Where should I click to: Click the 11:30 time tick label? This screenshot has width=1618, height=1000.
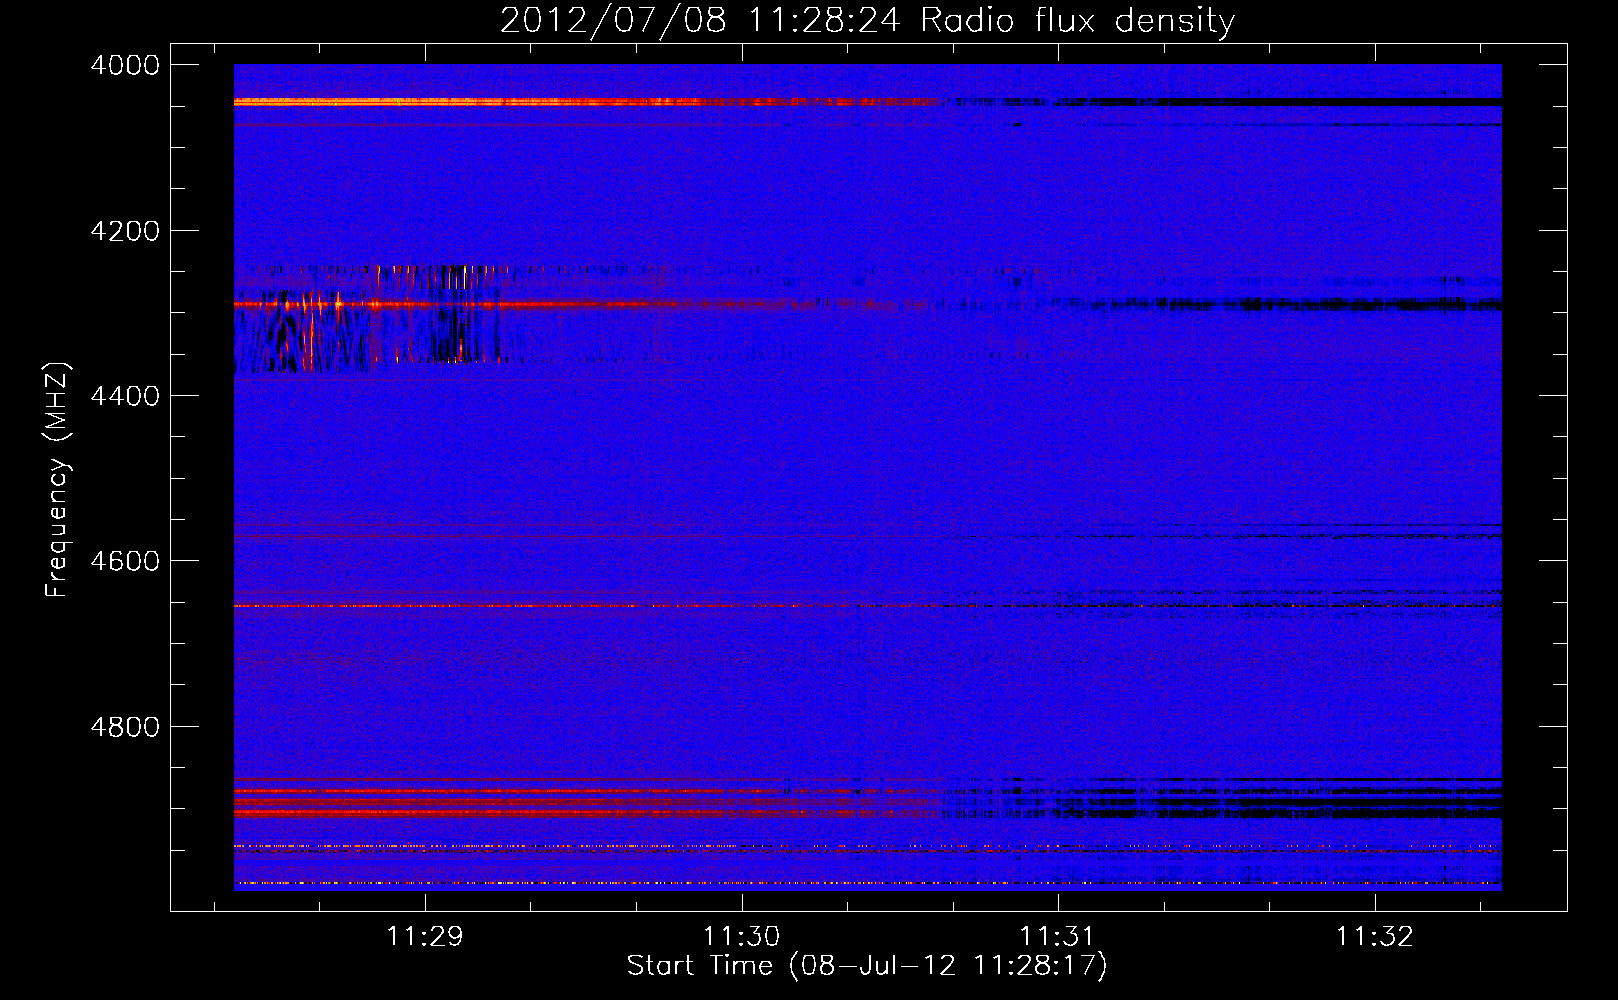point(741,936)
